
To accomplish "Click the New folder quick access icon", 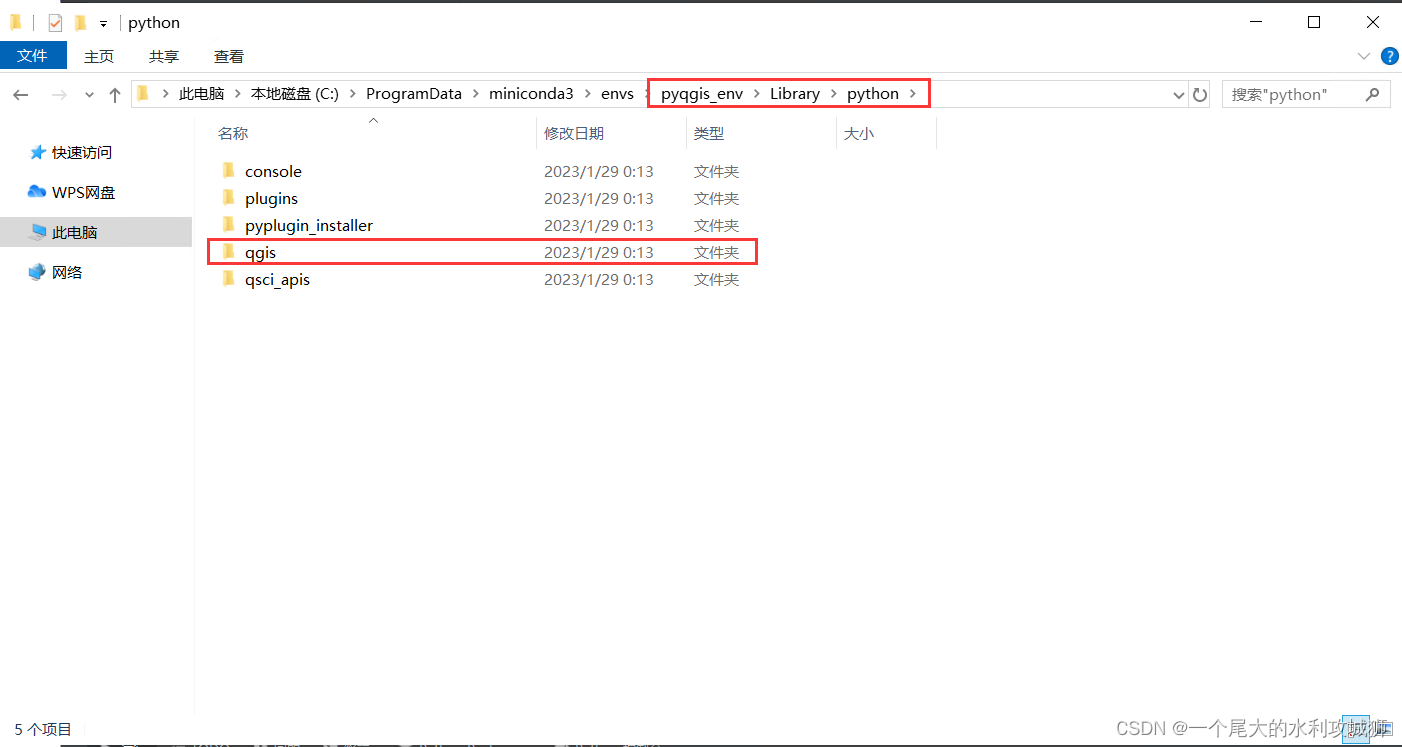I will coord(80,22).
